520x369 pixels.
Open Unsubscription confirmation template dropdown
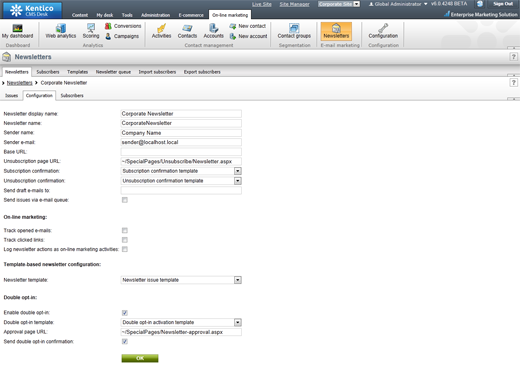(x=181, y=181)
